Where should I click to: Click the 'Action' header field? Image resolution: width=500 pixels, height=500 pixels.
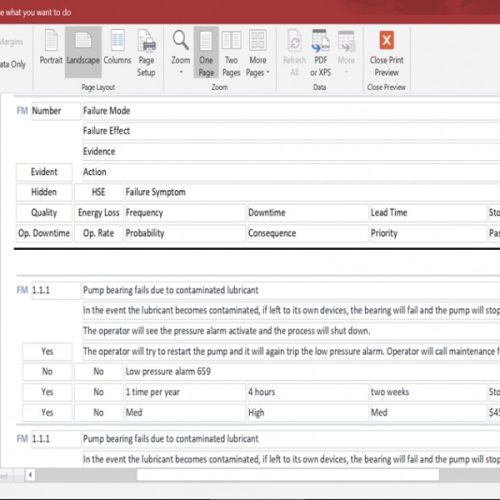(291, 172)
